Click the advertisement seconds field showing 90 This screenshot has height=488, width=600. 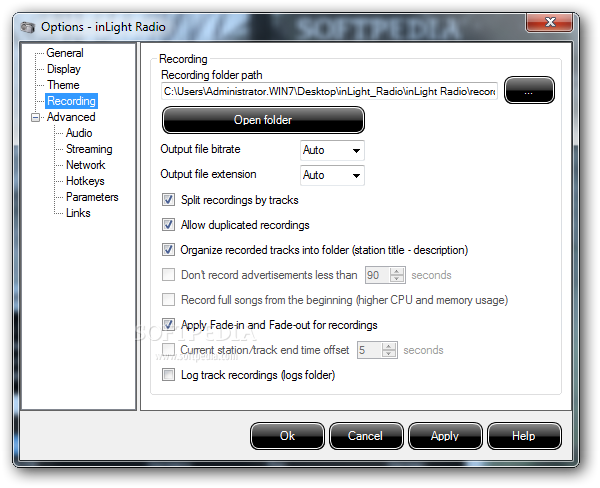pos(378,275)
